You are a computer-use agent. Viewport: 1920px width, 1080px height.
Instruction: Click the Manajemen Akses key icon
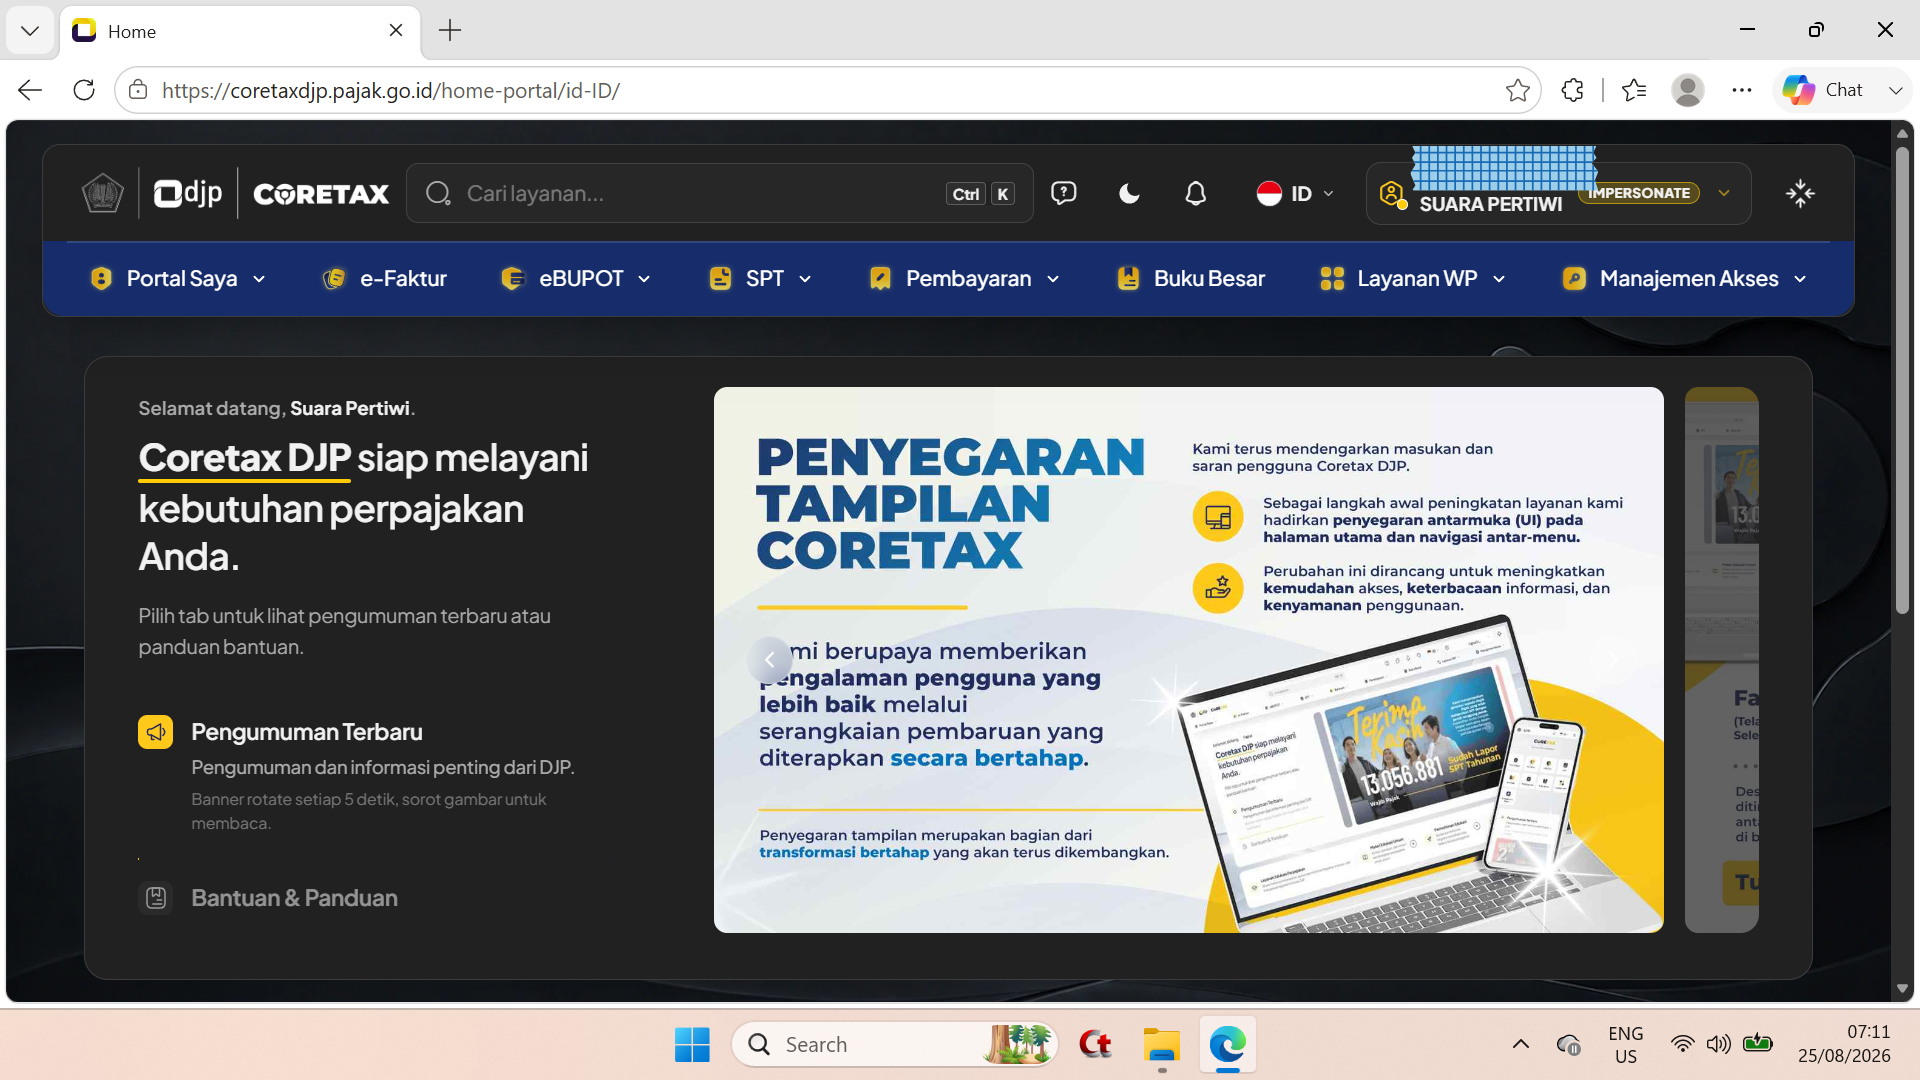click(1574, 279)
